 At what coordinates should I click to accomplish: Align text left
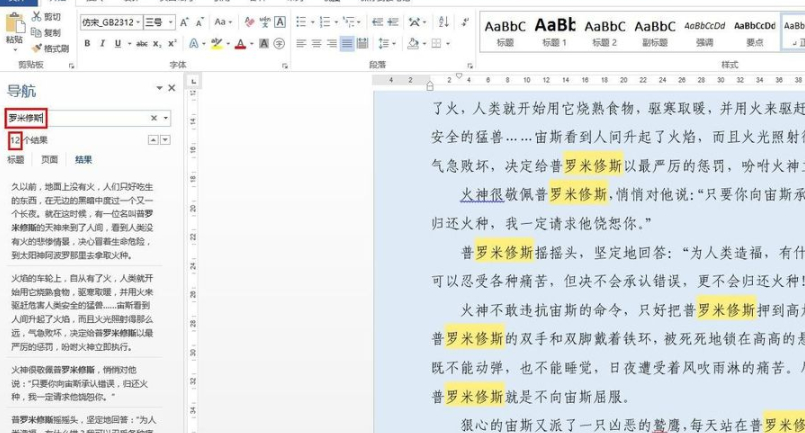301,44
